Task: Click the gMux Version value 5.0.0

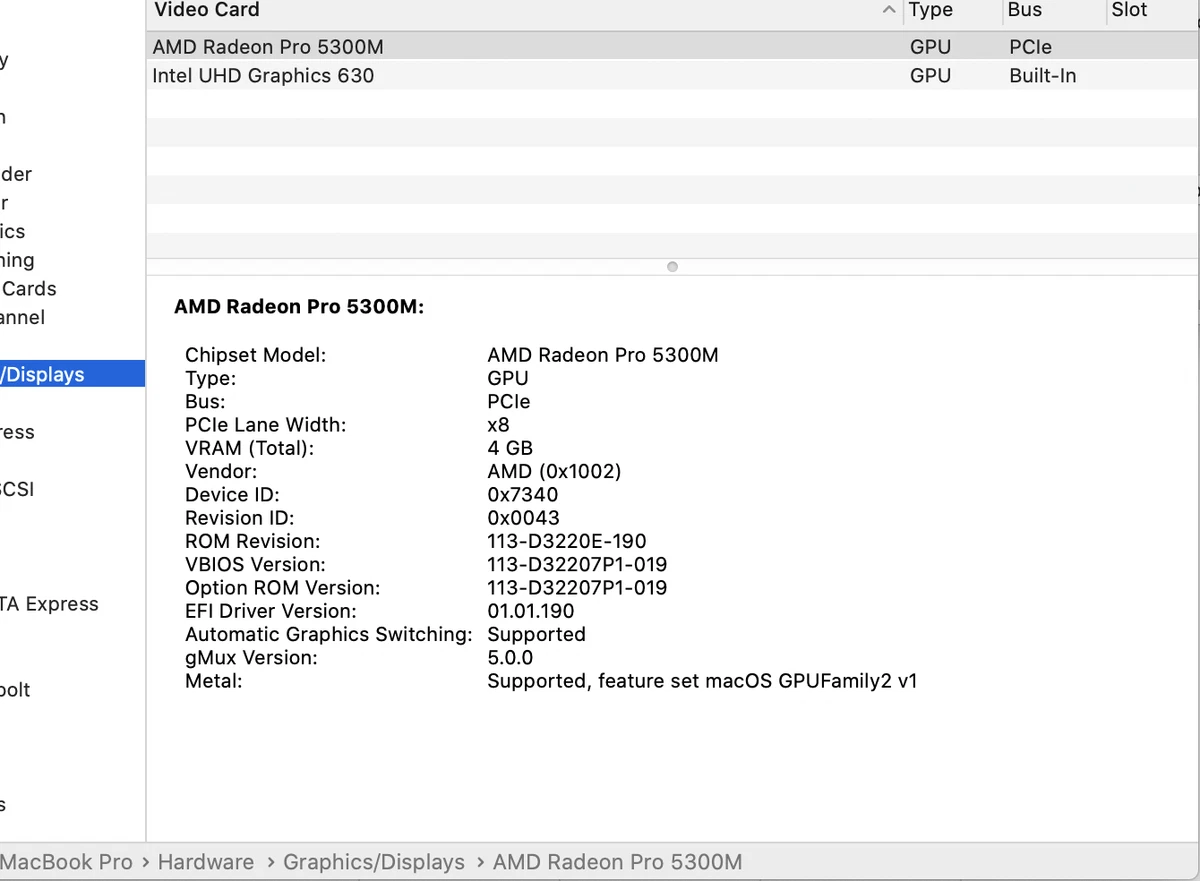Action: click(x=510, y=658)
